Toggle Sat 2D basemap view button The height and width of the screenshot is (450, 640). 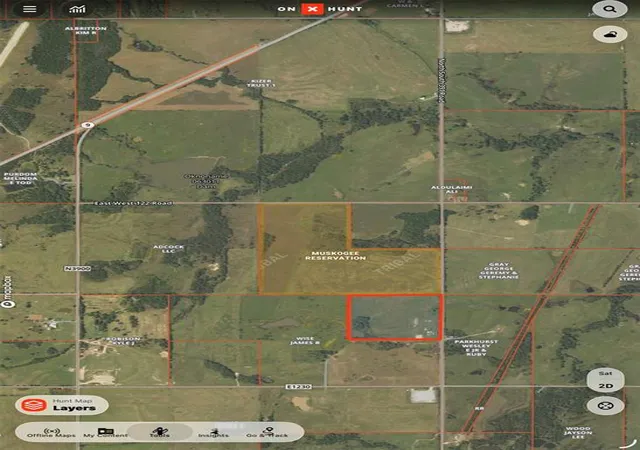point(605,380)
